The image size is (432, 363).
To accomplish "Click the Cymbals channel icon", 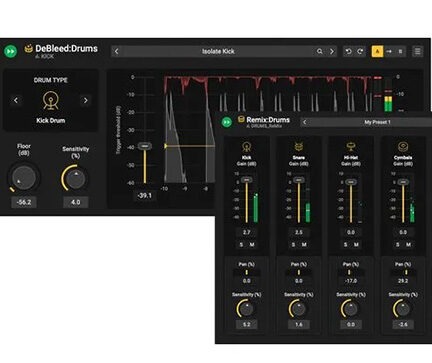I will pos(403,147).
